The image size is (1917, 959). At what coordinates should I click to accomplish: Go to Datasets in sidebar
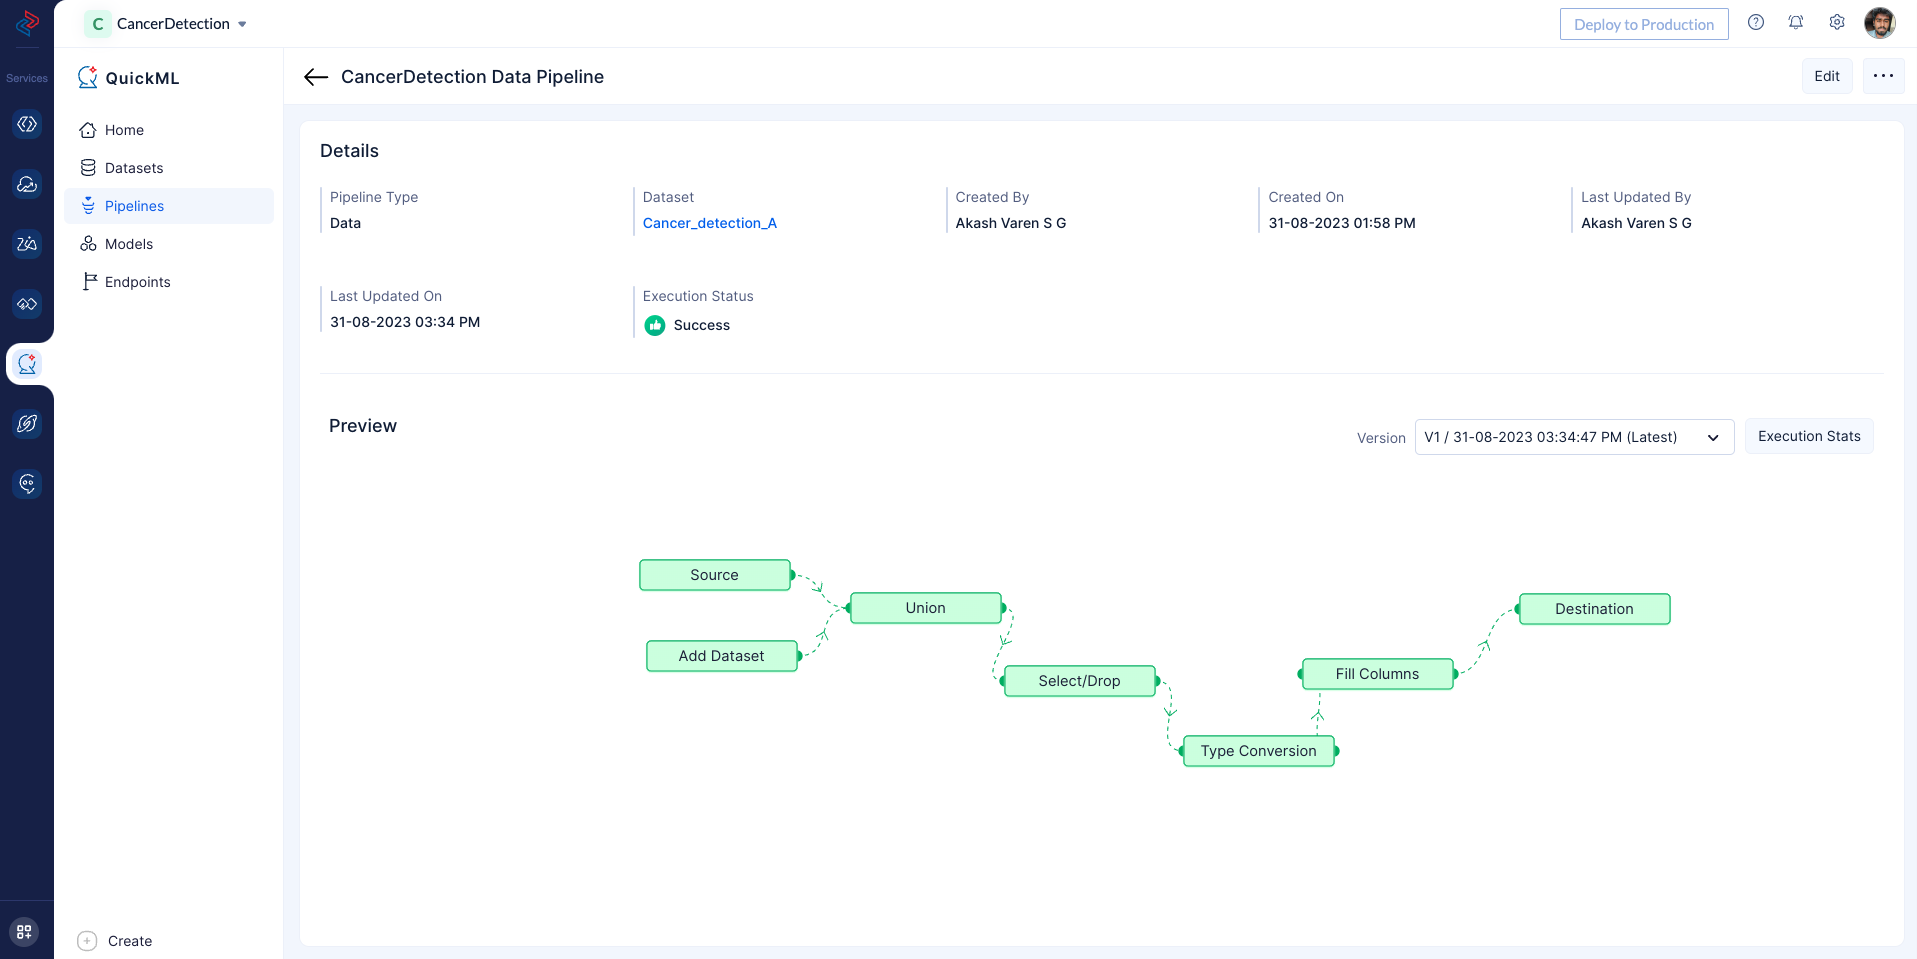click(x=133, y=168)
